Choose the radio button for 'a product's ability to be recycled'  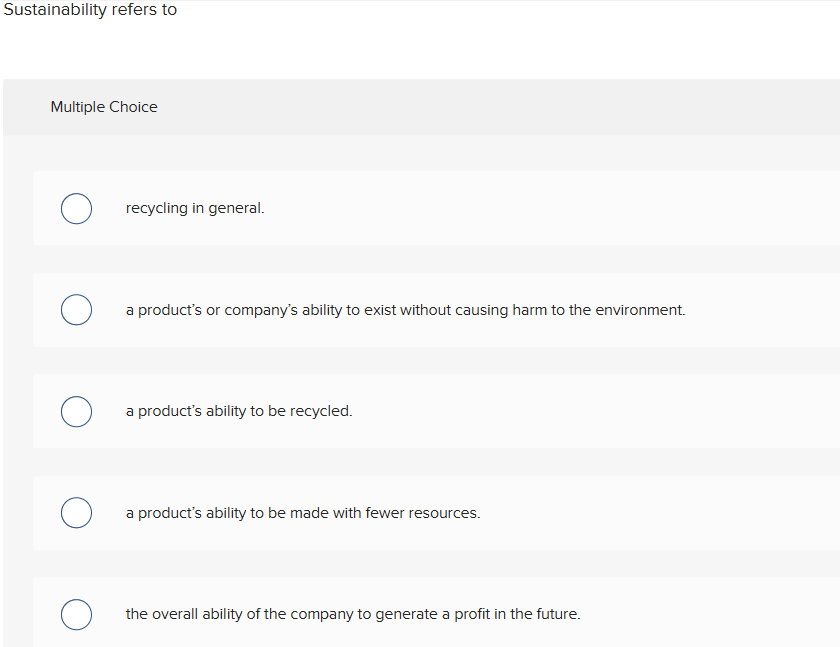[76, 411]
